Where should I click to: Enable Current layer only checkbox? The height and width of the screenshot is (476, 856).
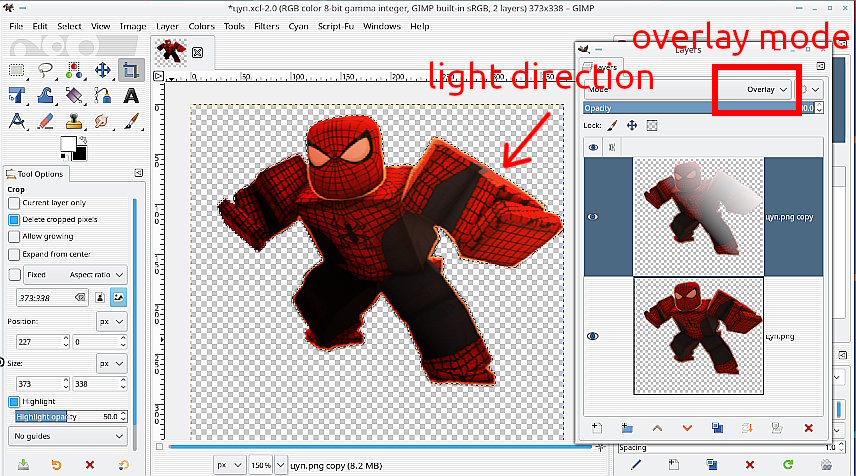[14, 203]
